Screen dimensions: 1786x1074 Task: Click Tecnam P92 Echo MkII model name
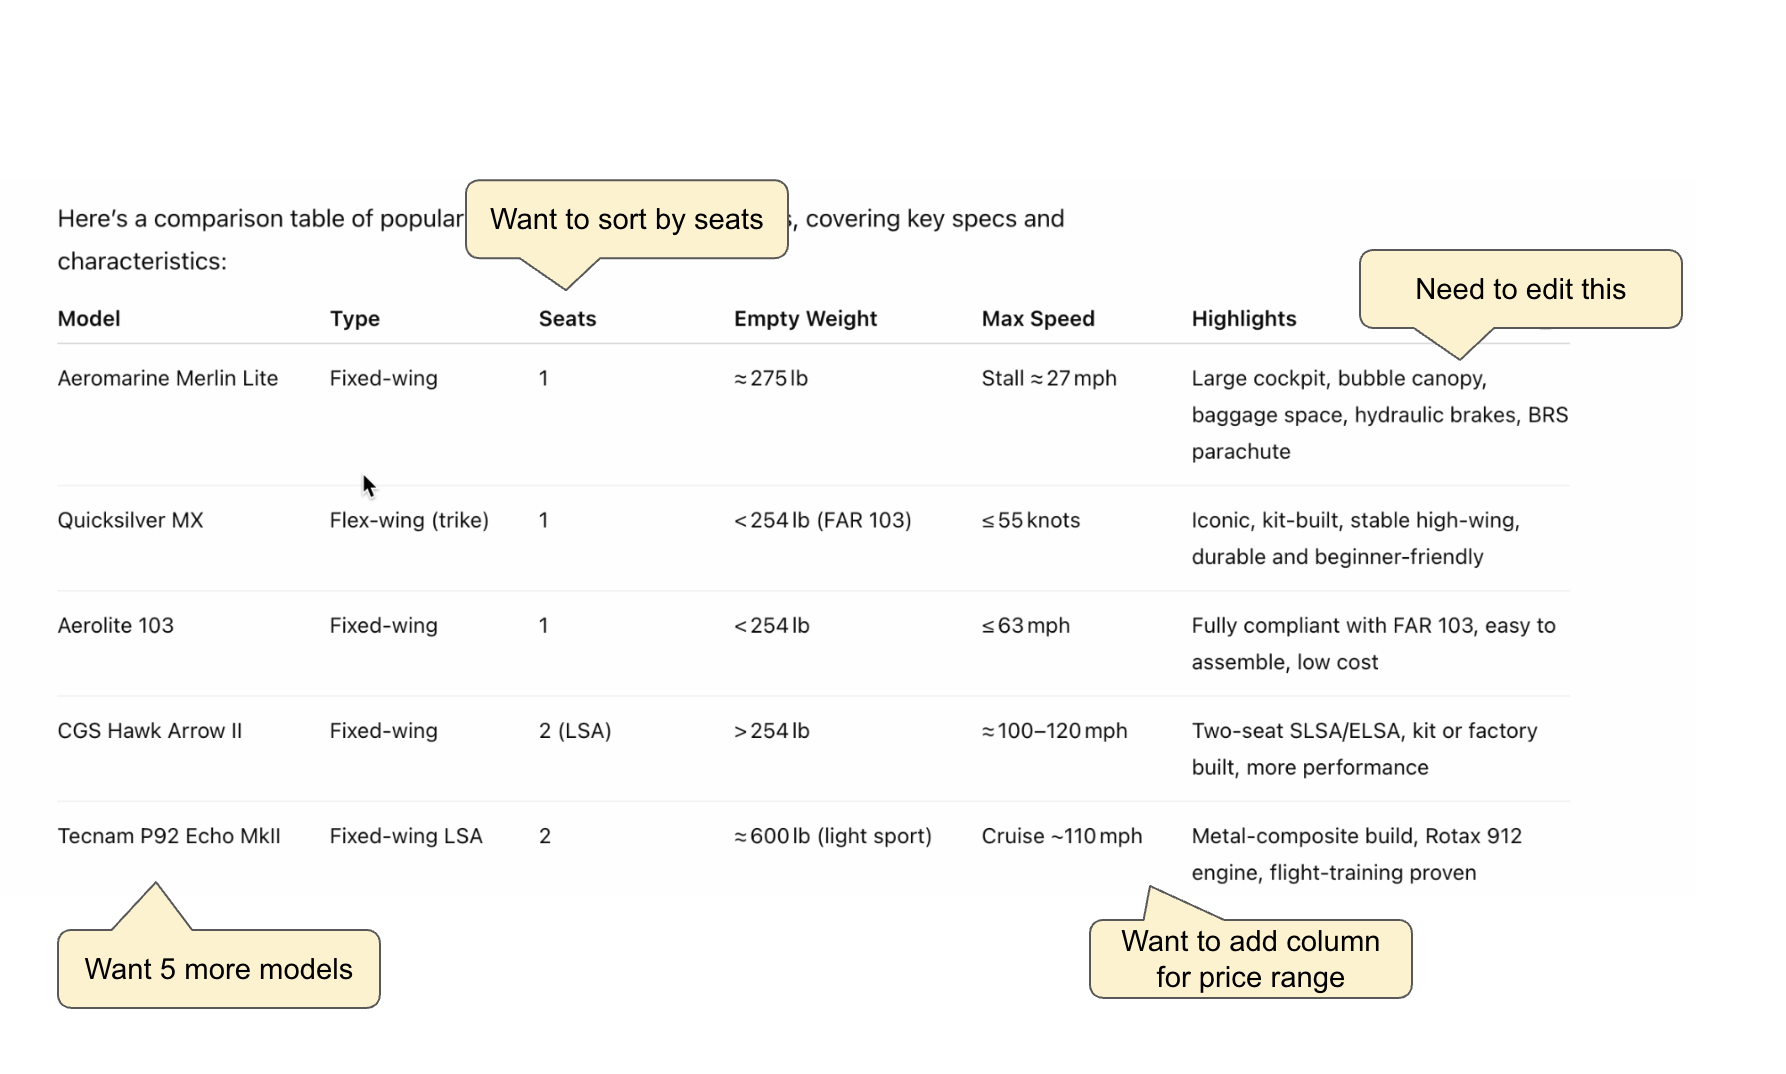click(169, 836)
